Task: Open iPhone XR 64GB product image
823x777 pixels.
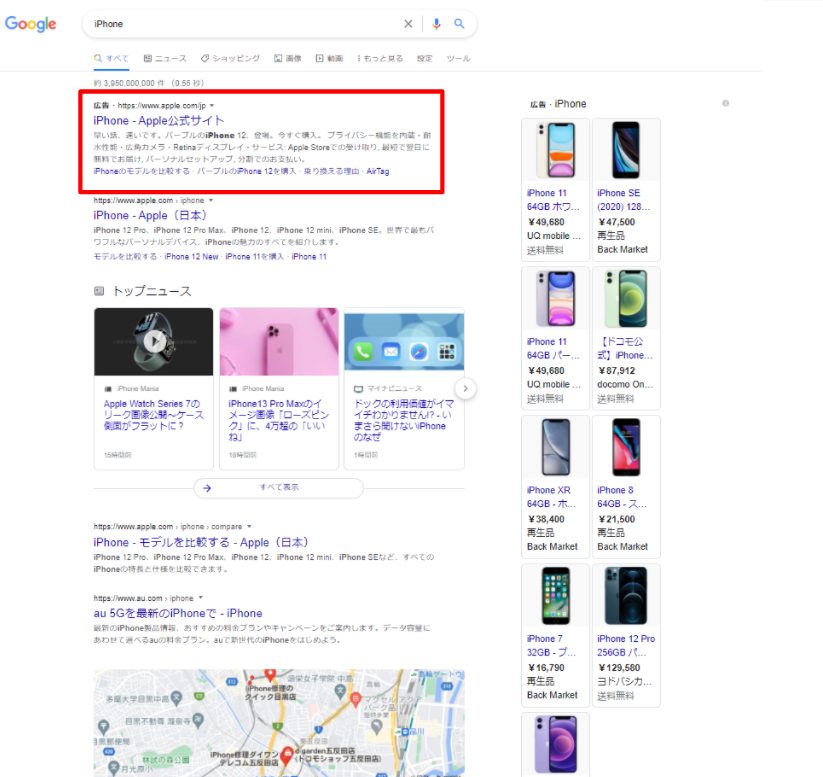Action: [x=555, y=447]
